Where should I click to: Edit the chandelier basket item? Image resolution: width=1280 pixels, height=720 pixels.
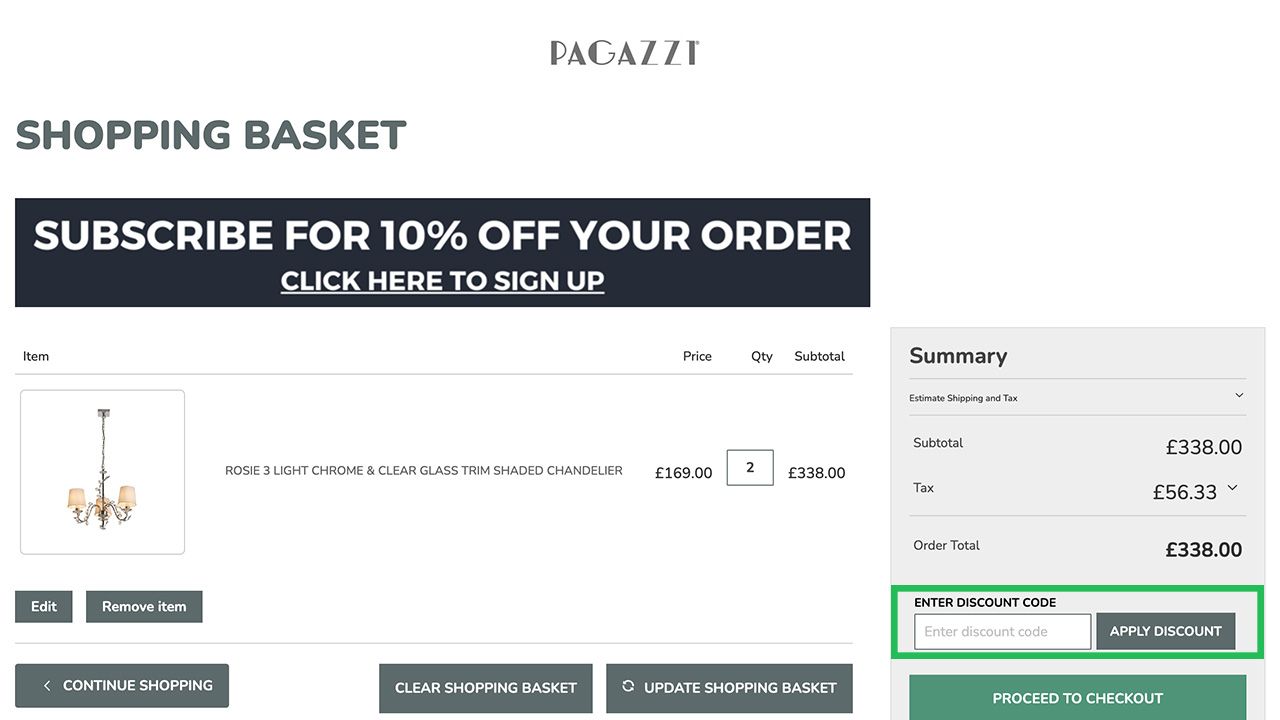pyautogui.click(x=44, y=607)
